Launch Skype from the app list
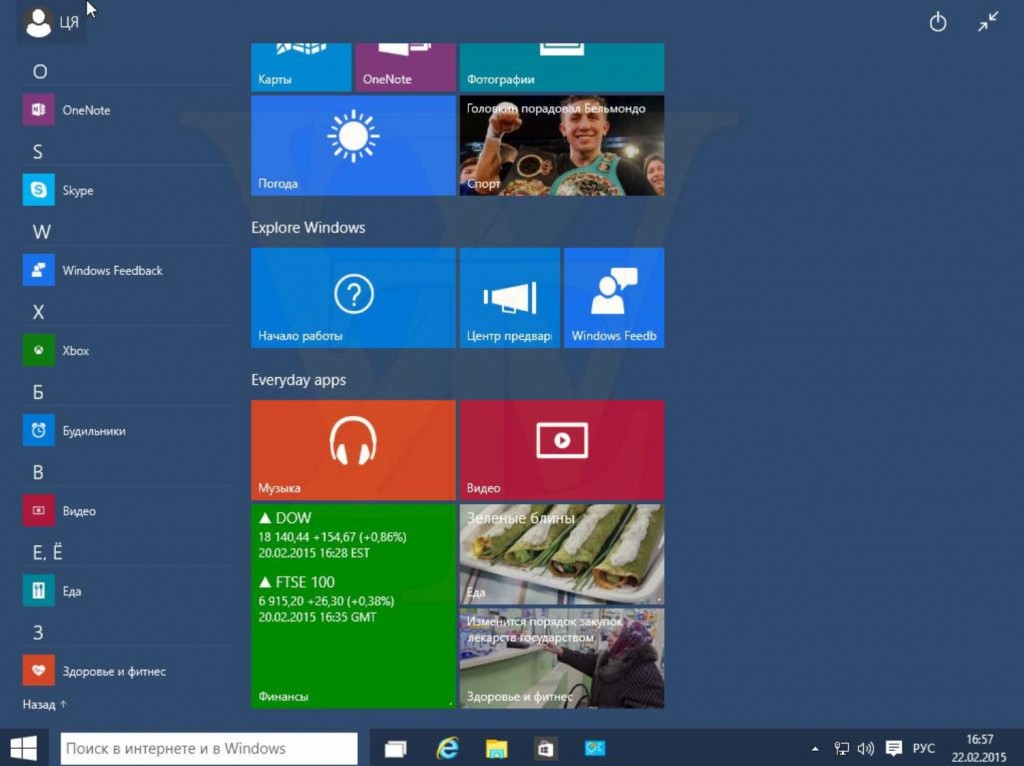 [127, 190]
